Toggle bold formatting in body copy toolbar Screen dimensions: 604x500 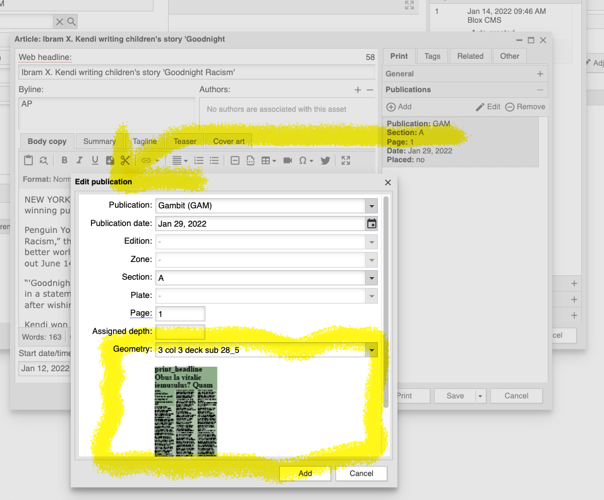click(x=64, y=160)
